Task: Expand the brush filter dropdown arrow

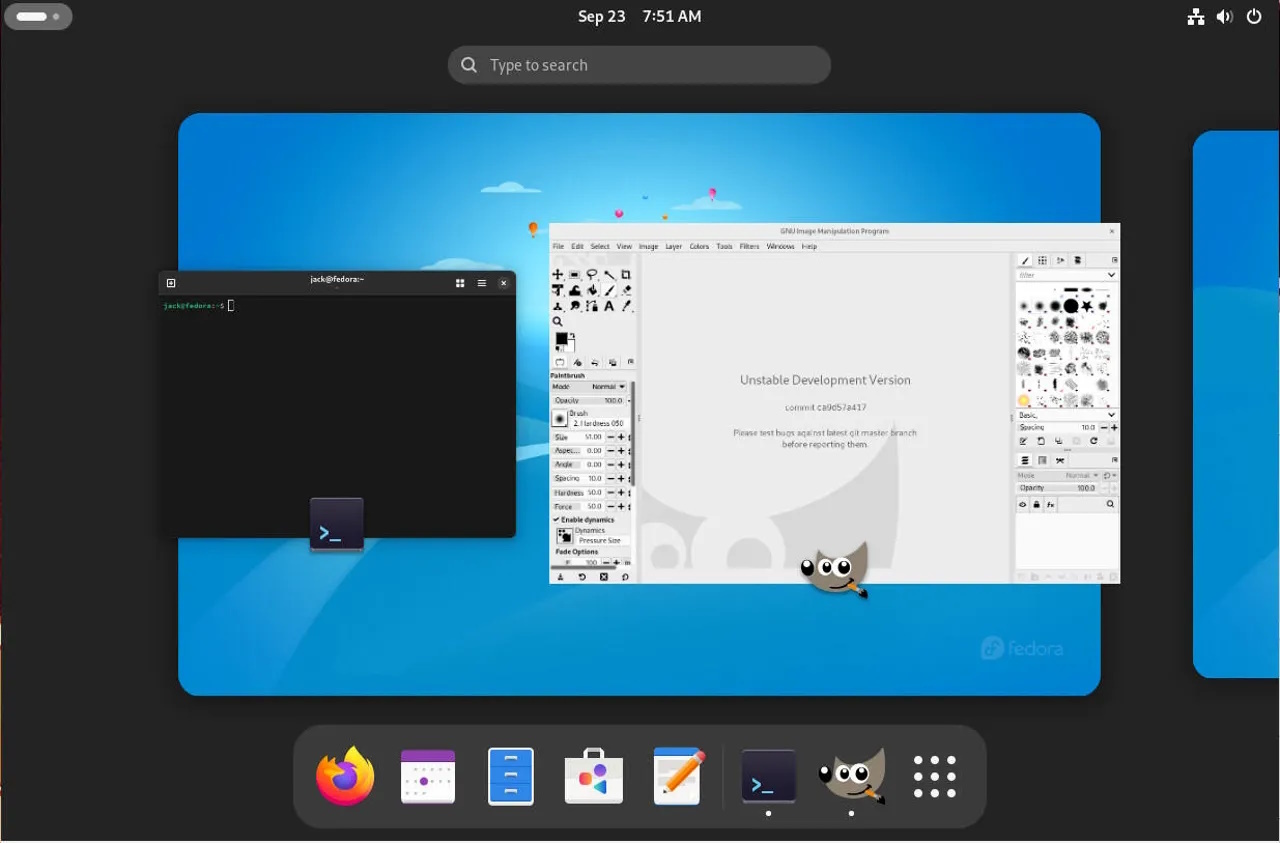Action: pos(1111,275)
